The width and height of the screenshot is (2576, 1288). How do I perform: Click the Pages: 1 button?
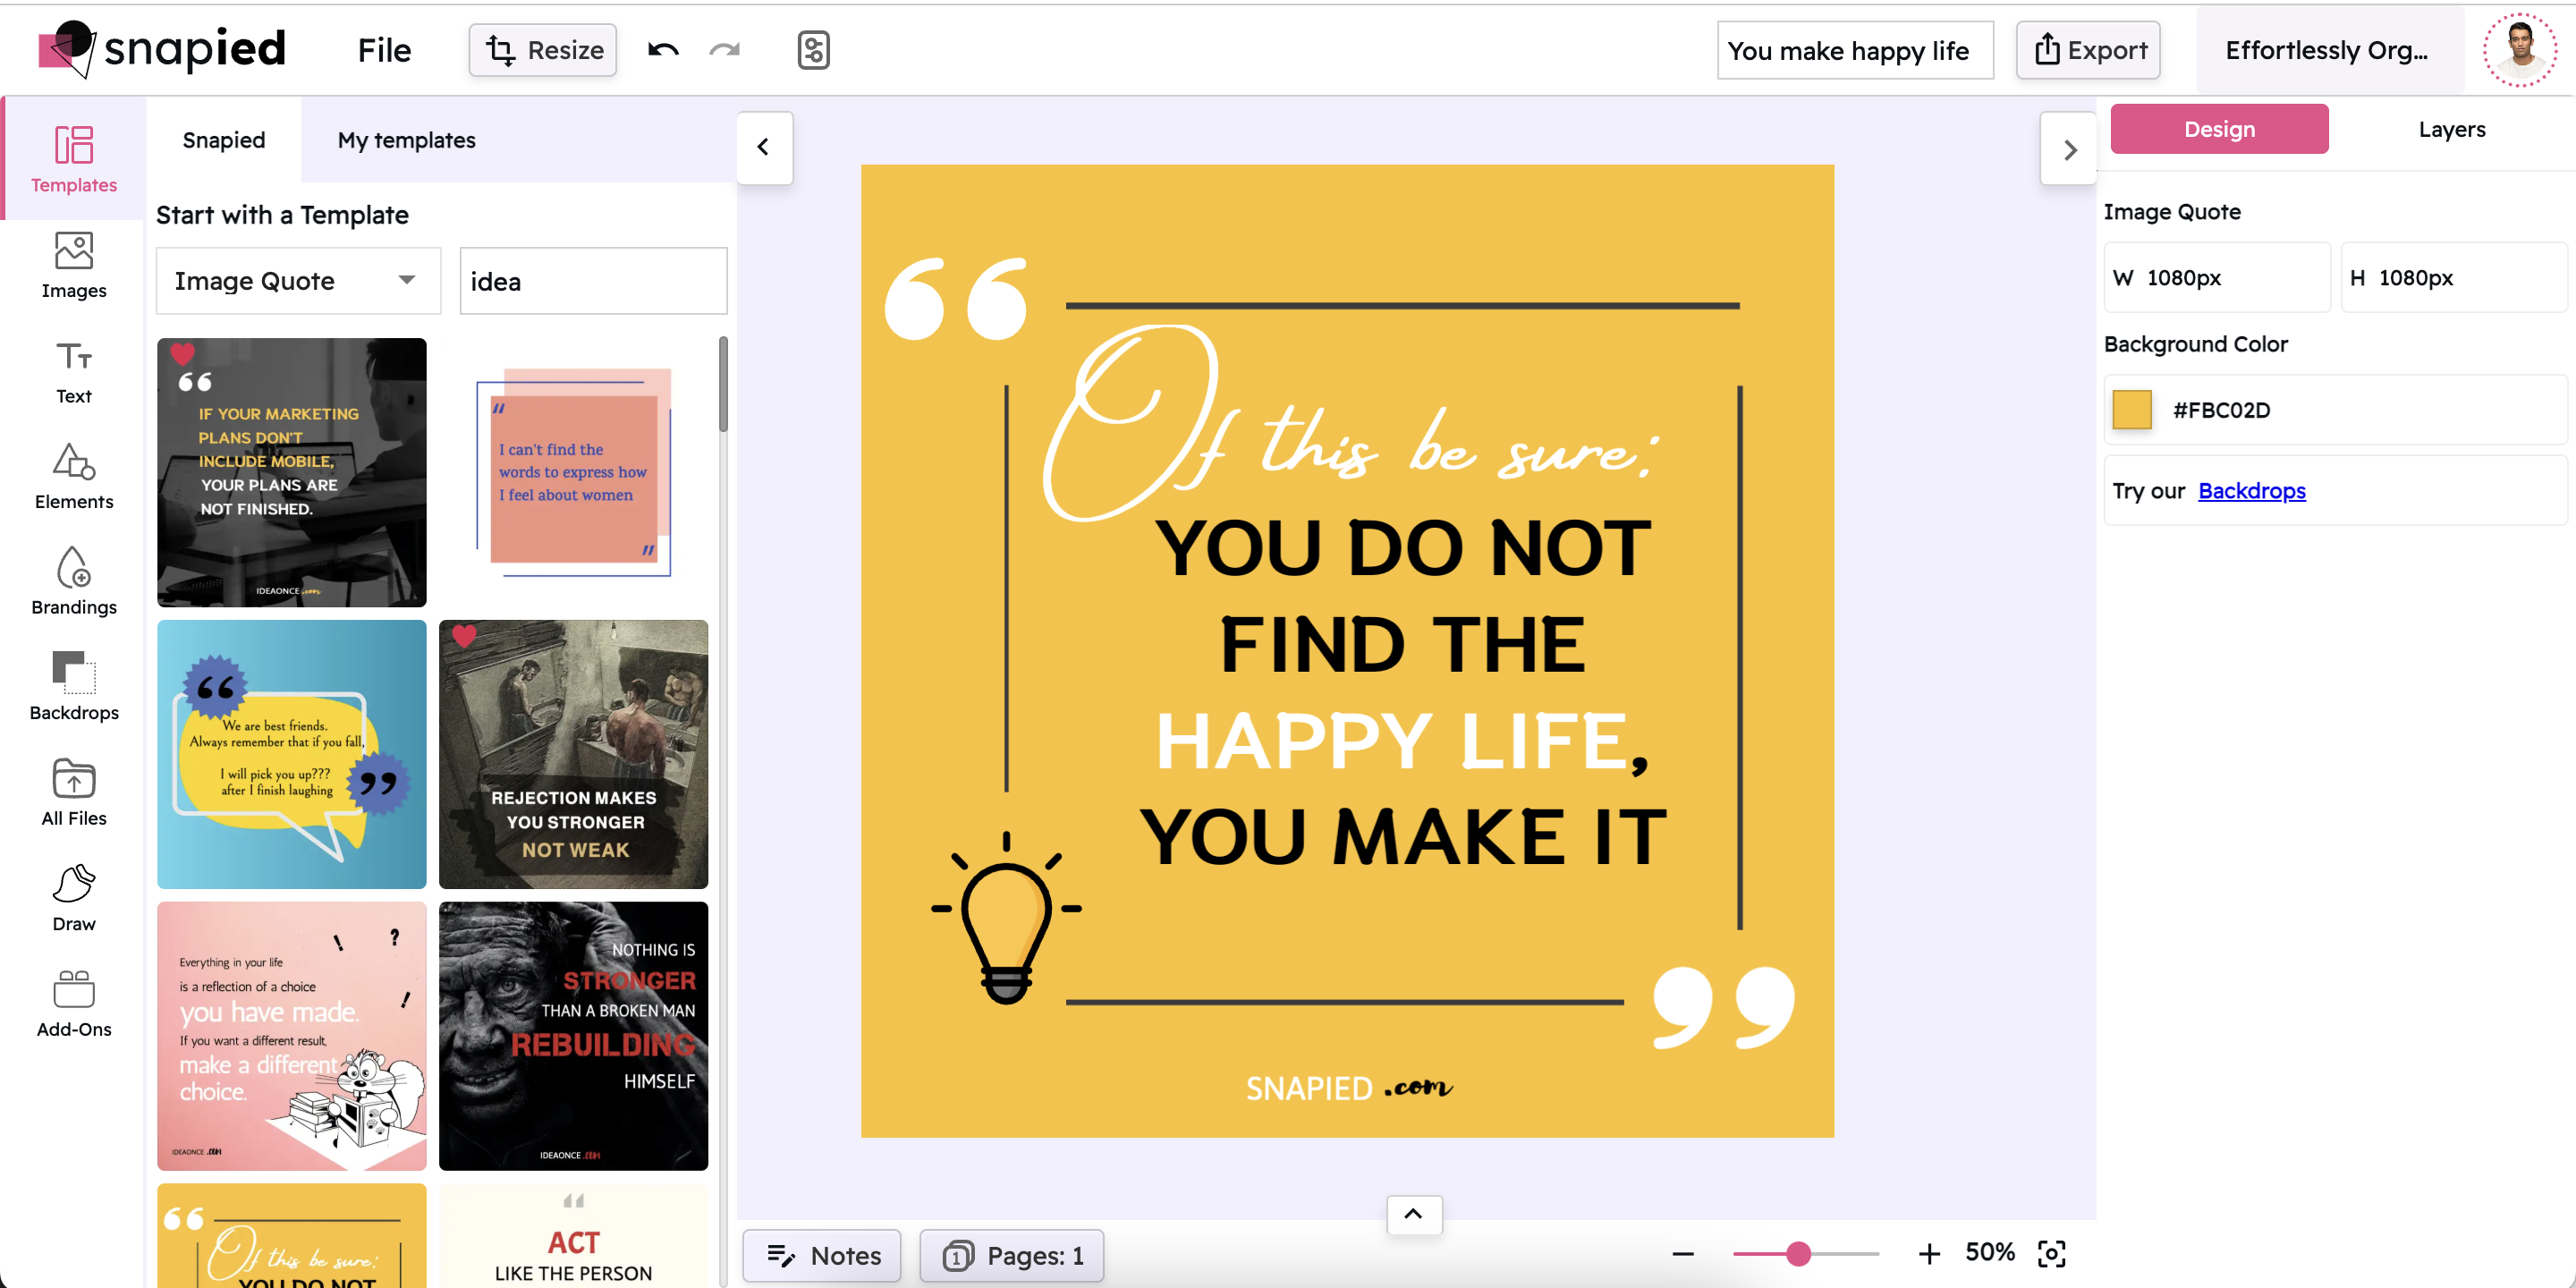click(x=1012, y=1255)
